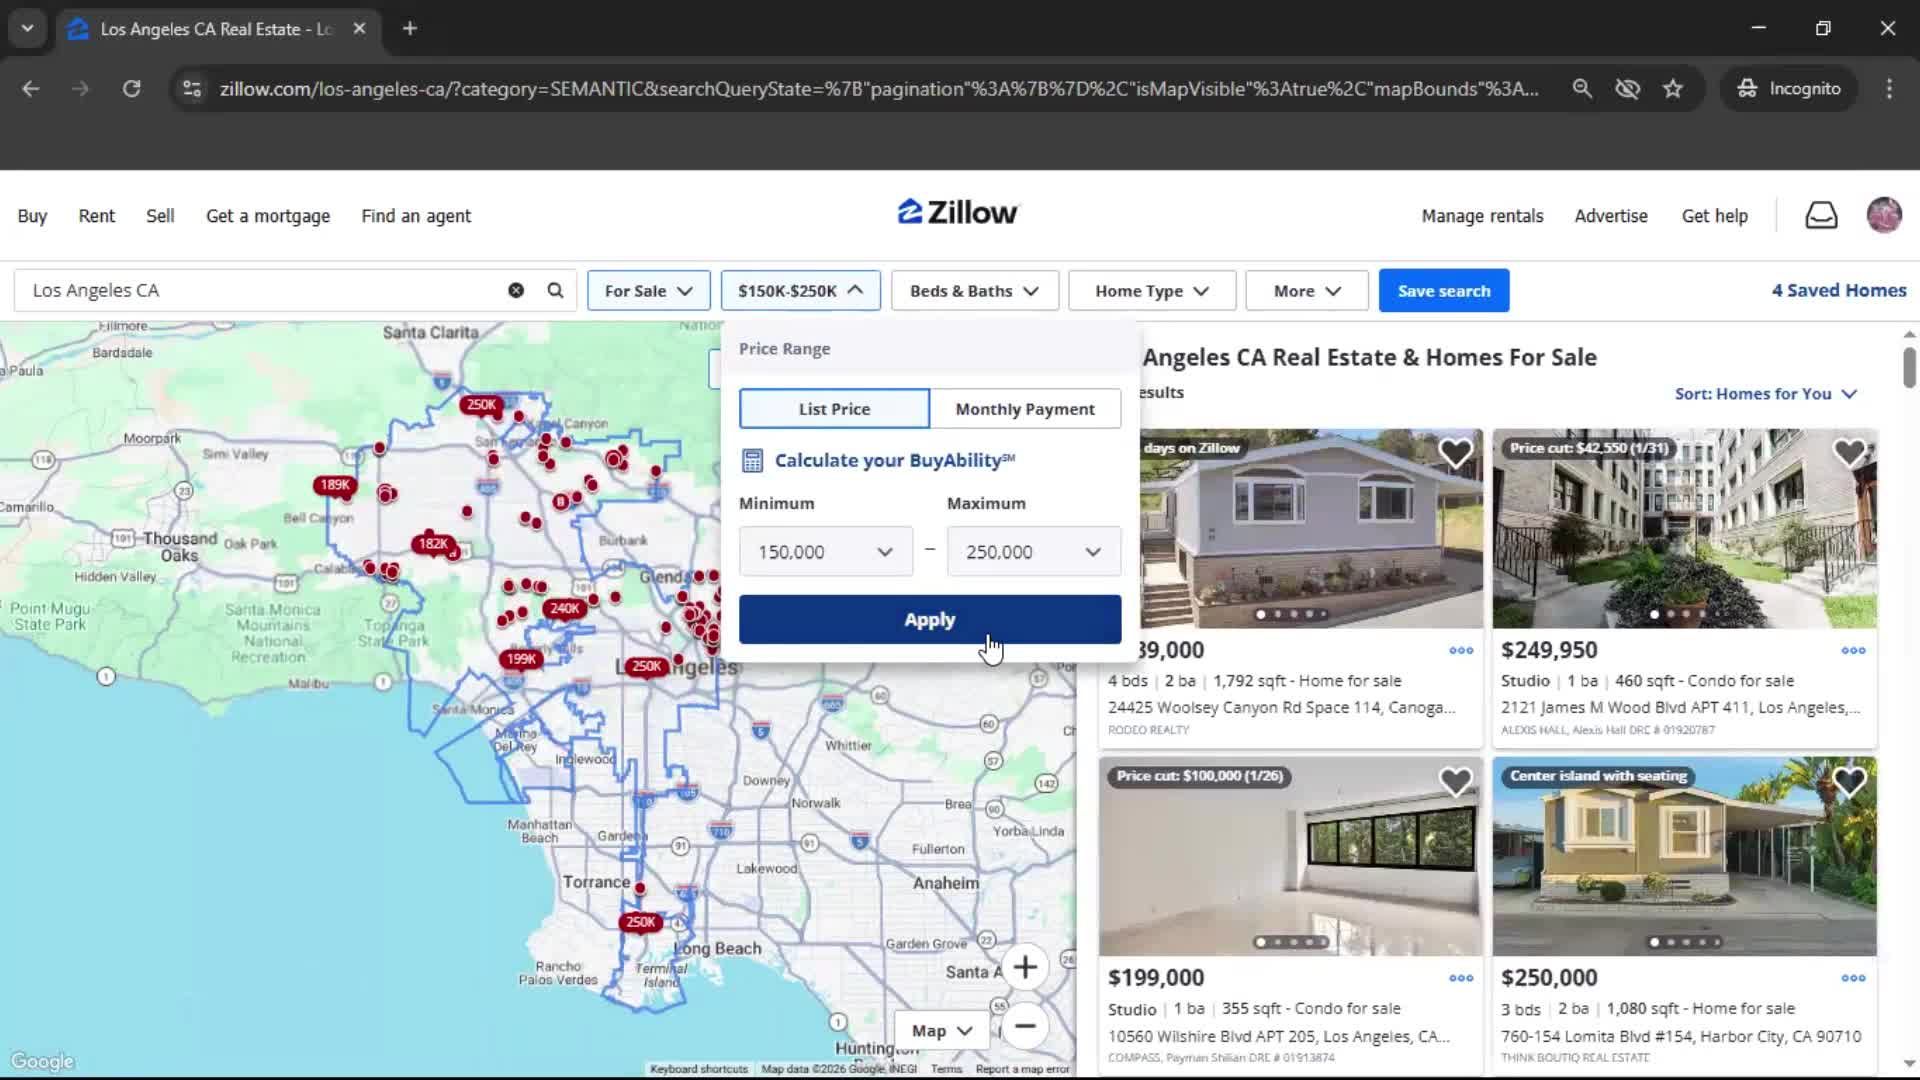Screen dimensions: 1920x1080
Task: Open the Zillow inbox icon
Action: 1821,215
